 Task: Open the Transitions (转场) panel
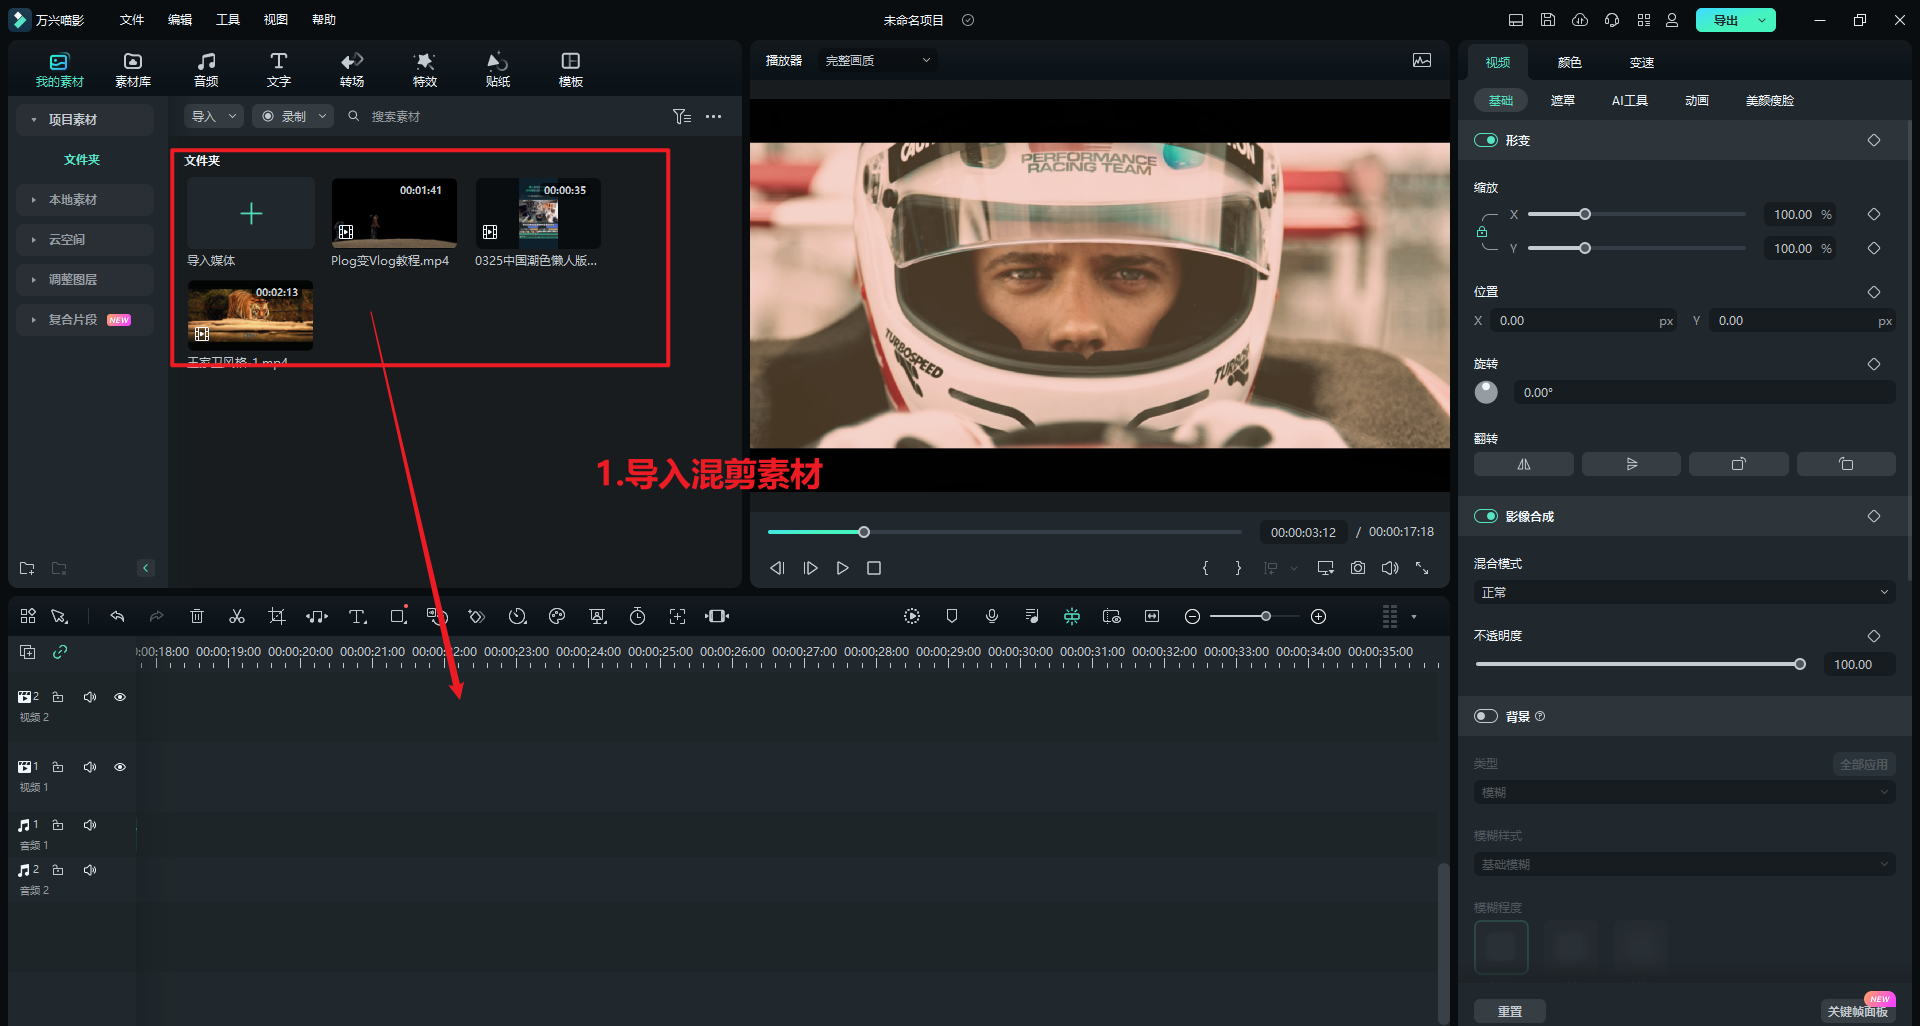pyautogui.click(x=352, y=70)
